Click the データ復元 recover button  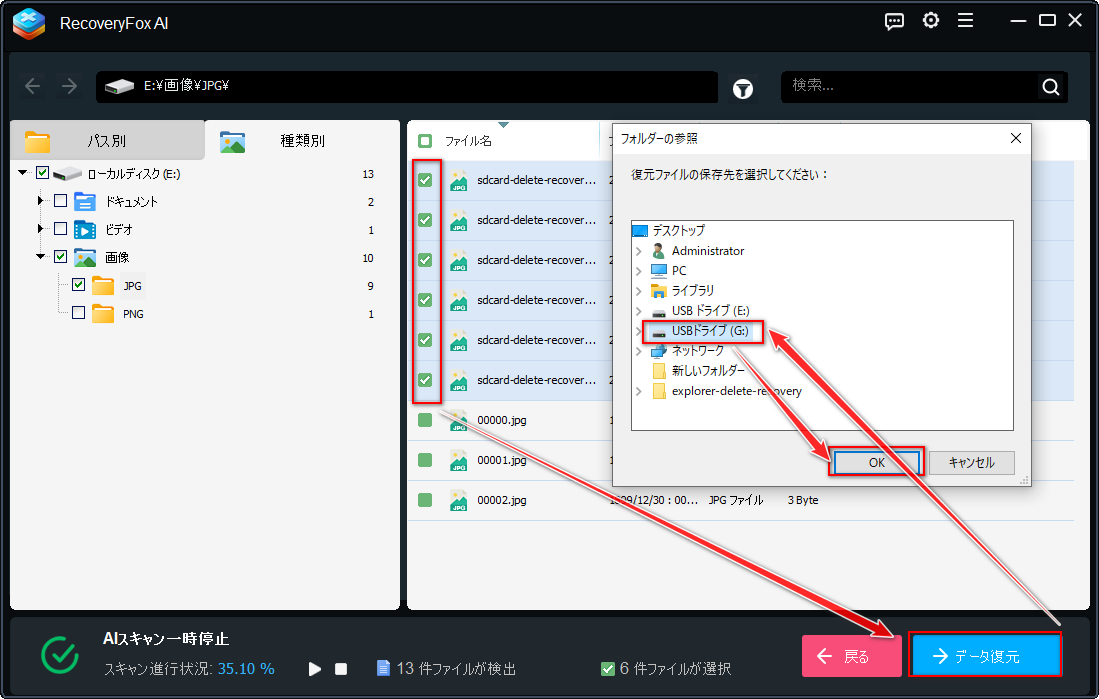(x=985, y=656)
